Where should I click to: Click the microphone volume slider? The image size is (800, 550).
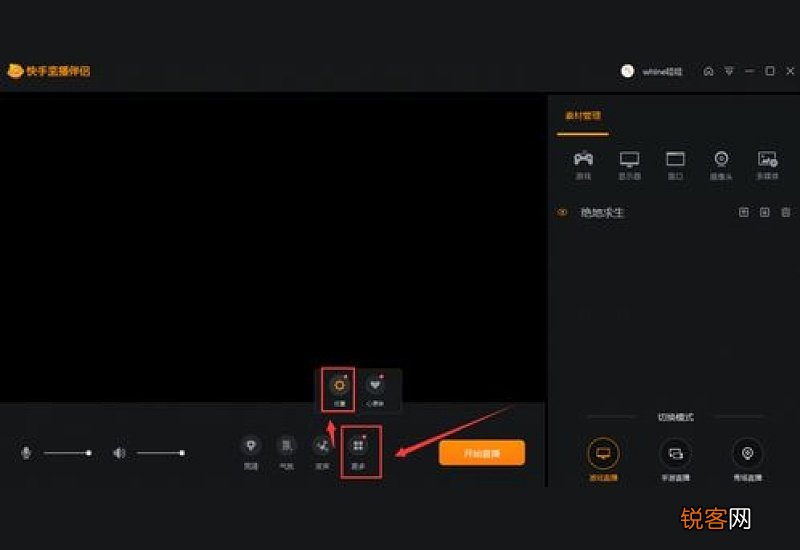click(x=67, y=453)
